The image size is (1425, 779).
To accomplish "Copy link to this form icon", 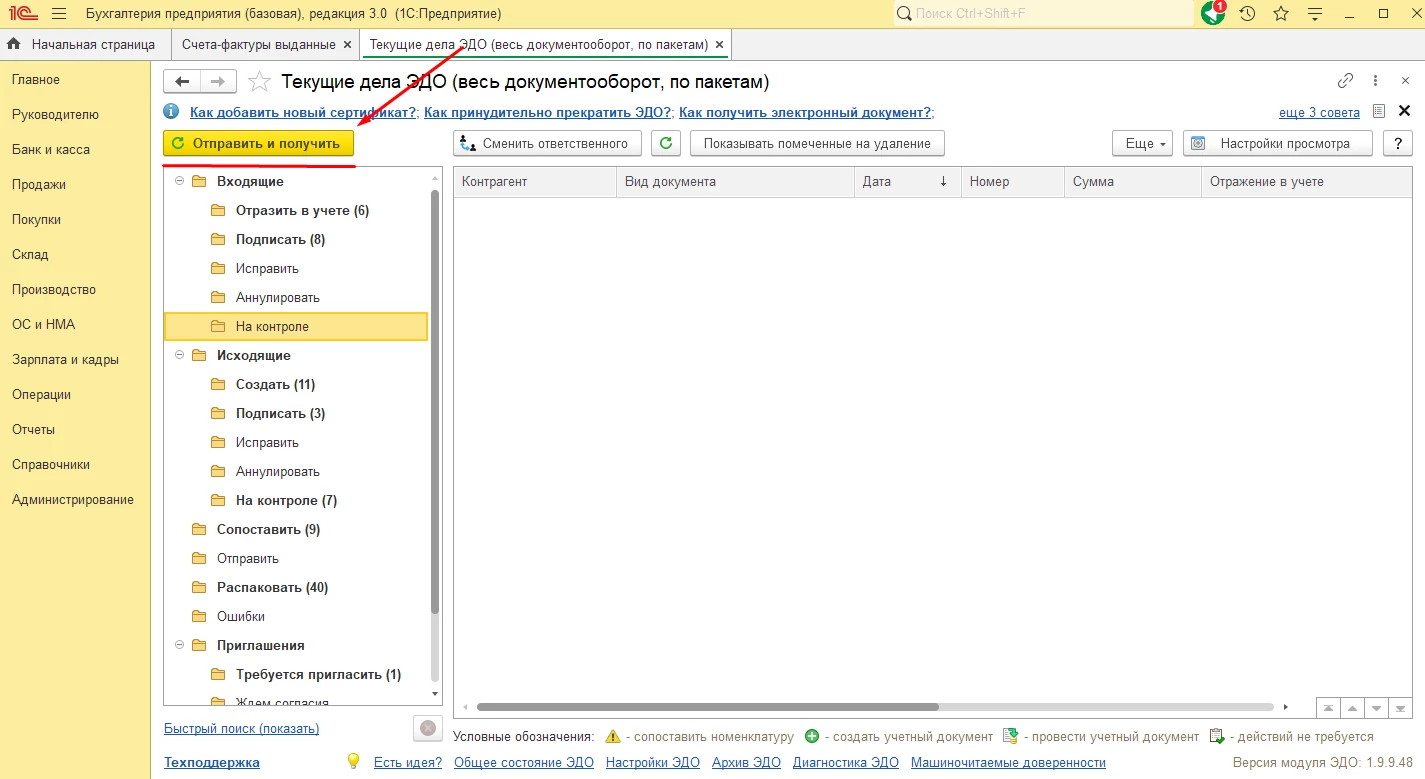I will pyautogui.click(x=1346, y=81).
